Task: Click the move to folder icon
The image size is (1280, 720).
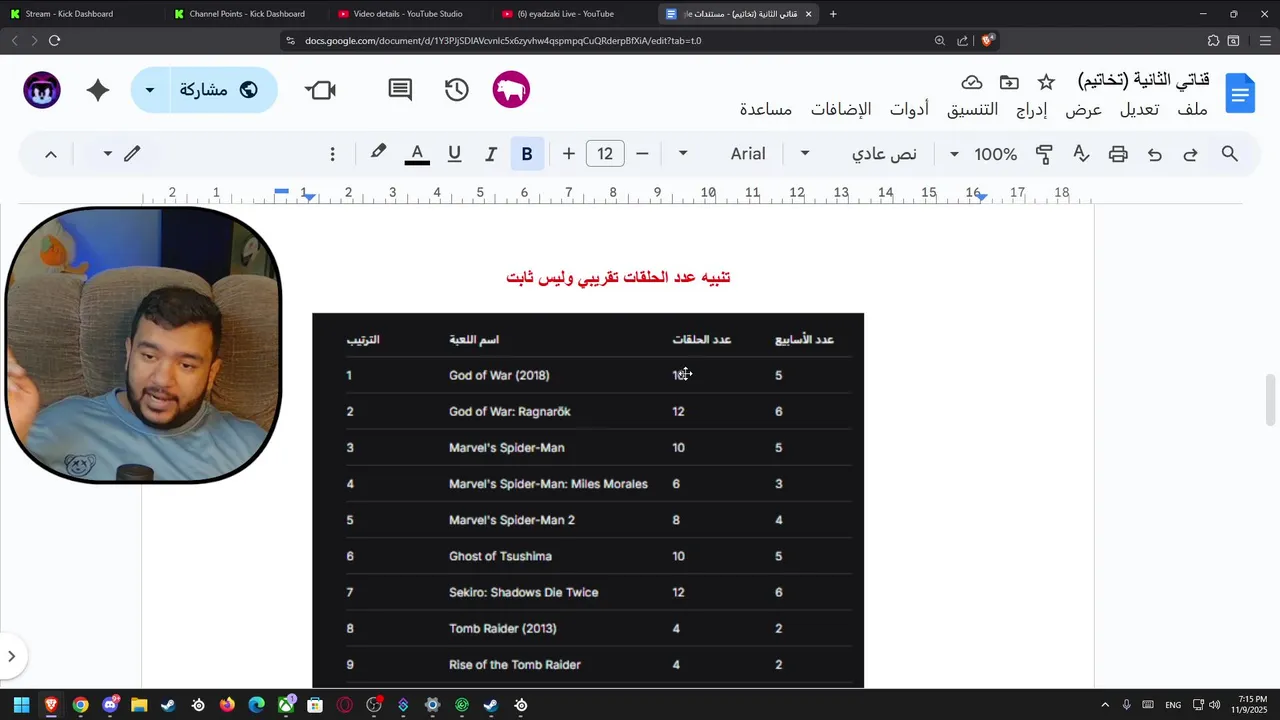Action: (x=1009, y=82)
